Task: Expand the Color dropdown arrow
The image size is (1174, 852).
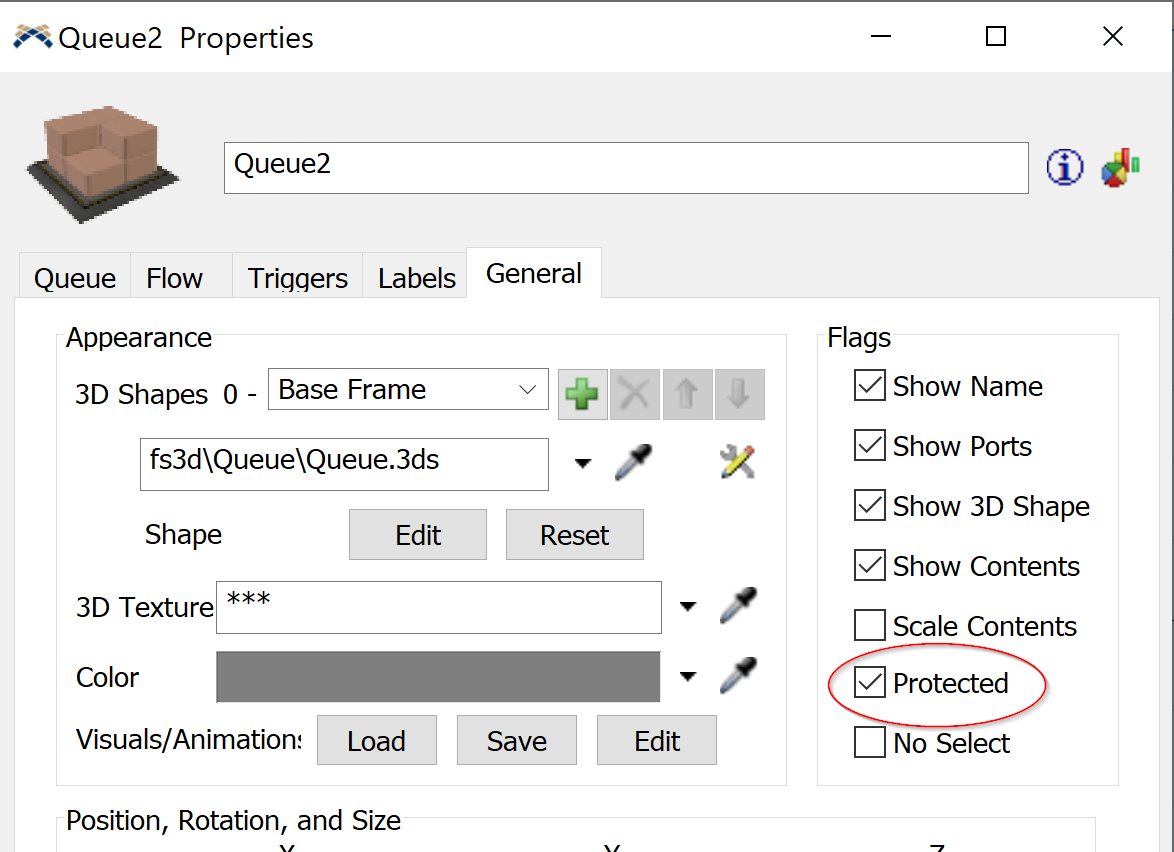Action: coord(688,677)
